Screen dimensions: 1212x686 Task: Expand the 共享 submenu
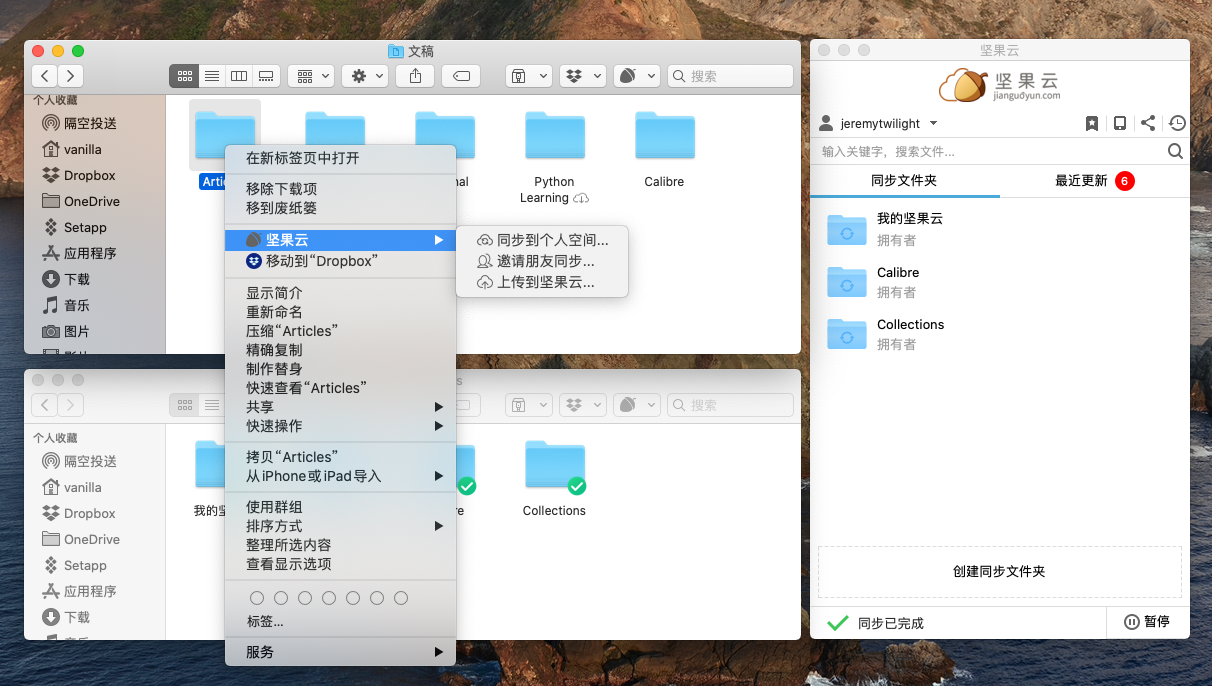click(340, 407)
